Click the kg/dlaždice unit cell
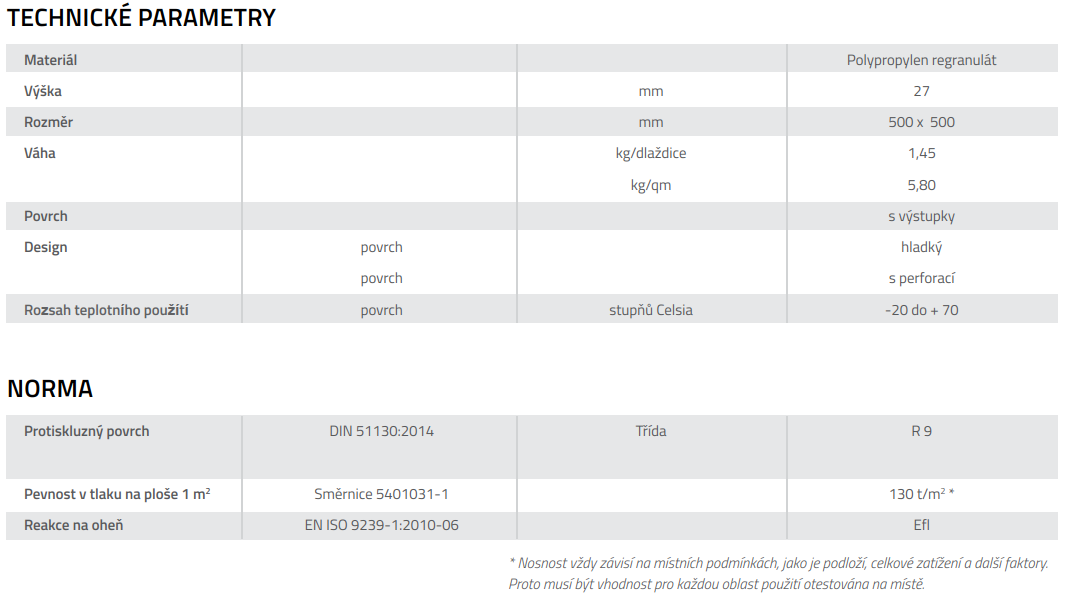The width and height of the screenshot is (1066, 602). point(651,153)
